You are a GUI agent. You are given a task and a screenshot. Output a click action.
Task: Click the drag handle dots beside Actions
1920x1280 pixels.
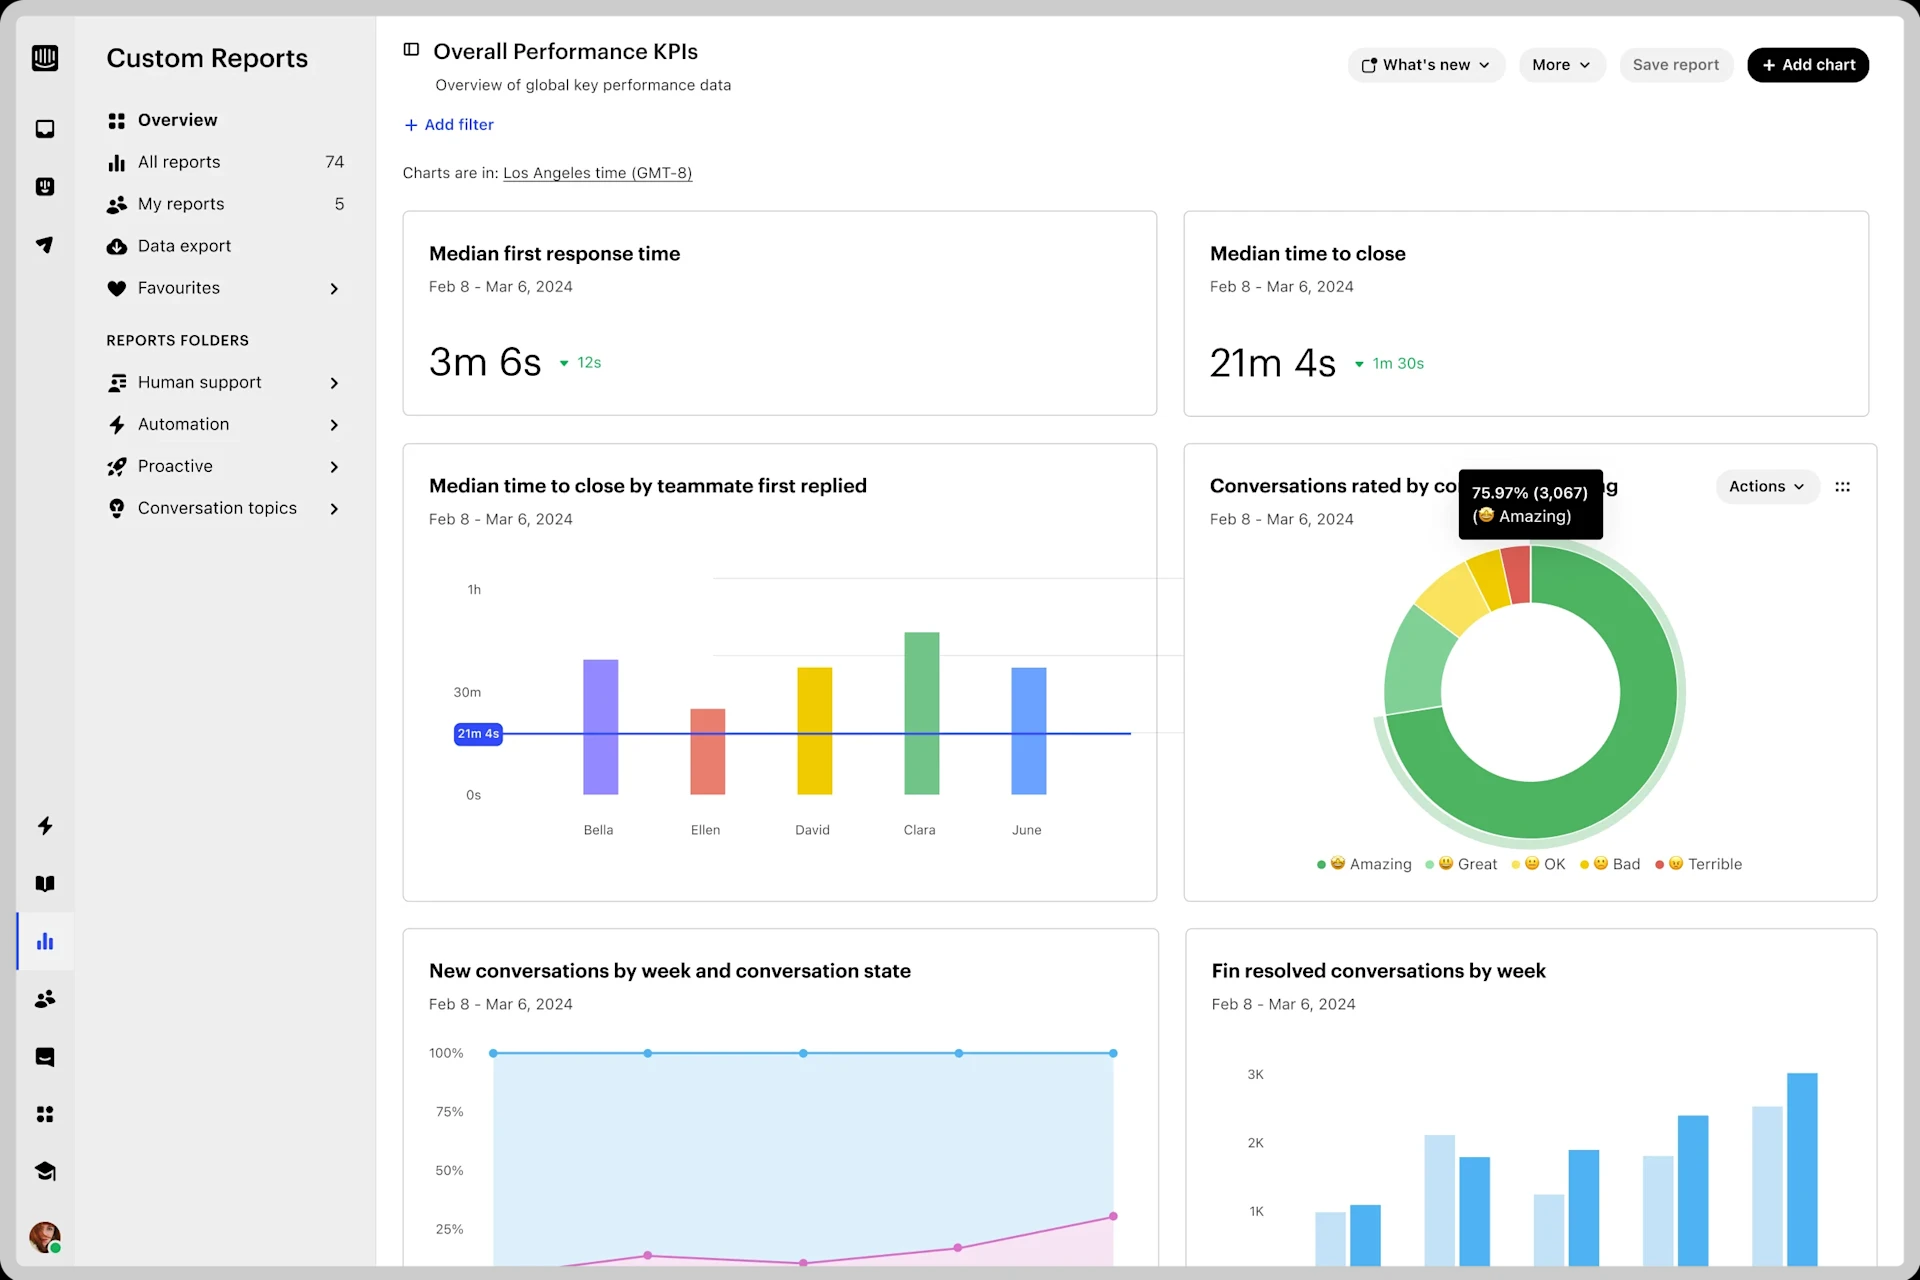tap(1842, 487)
